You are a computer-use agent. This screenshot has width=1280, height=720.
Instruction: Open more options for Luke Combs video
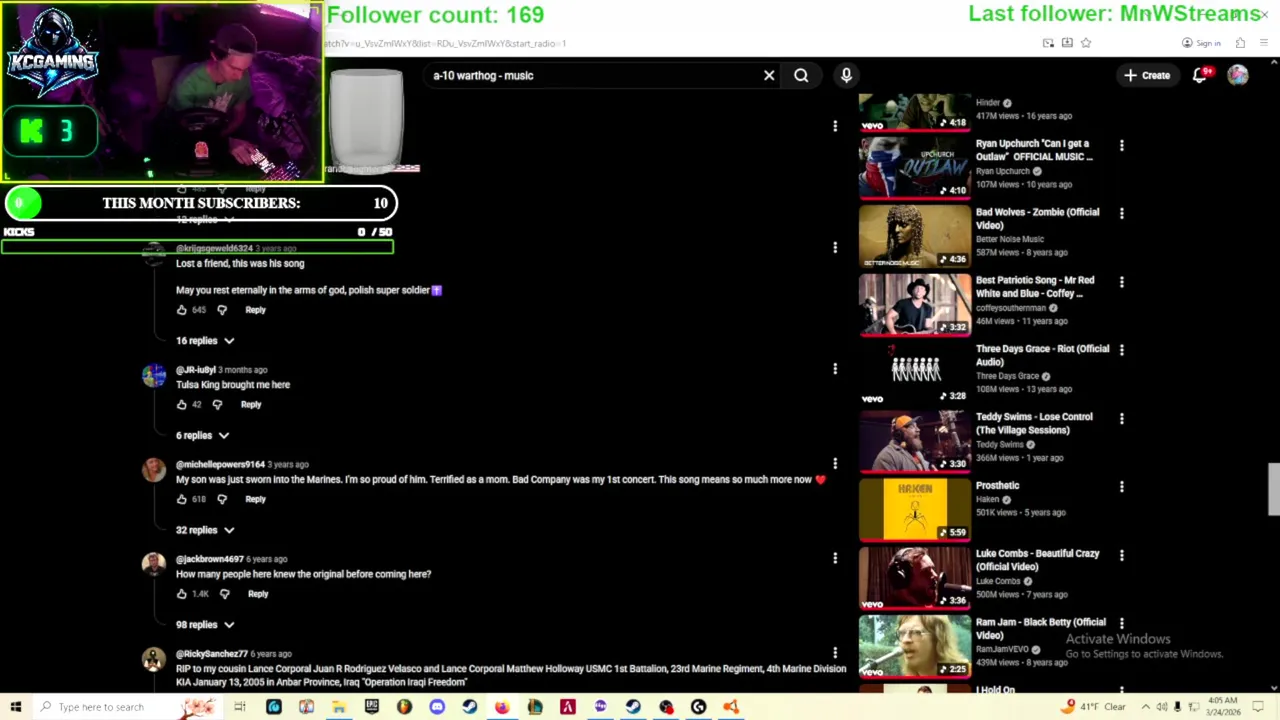pyautogui.click(x=1121, y=555)
